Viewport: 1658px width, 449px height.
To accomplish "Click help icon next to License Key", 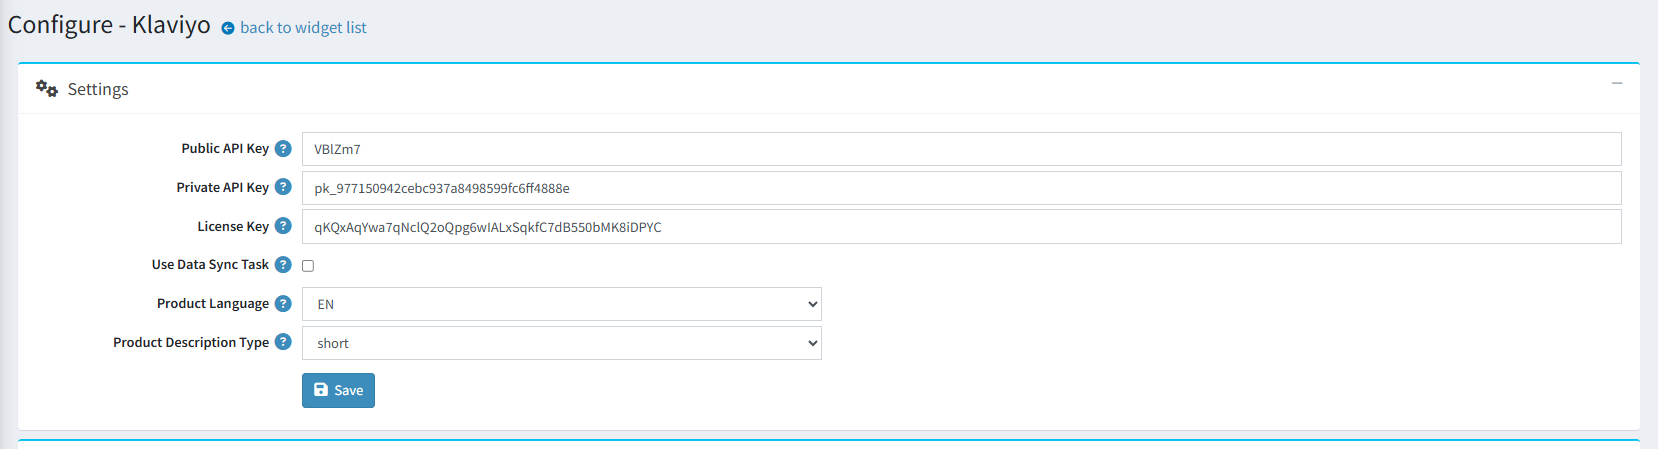I will click(x=283, y=226).
